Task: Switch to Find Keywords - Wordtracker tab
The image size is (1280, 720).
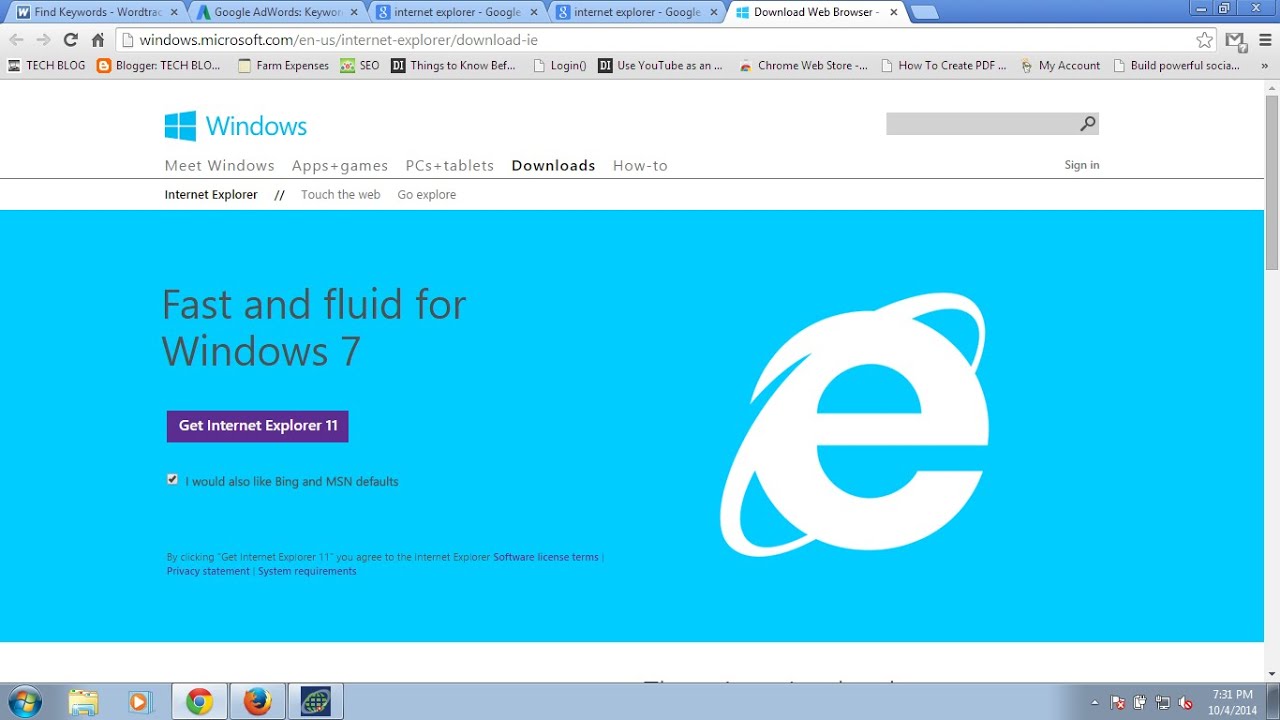Action: pos(95,12)
